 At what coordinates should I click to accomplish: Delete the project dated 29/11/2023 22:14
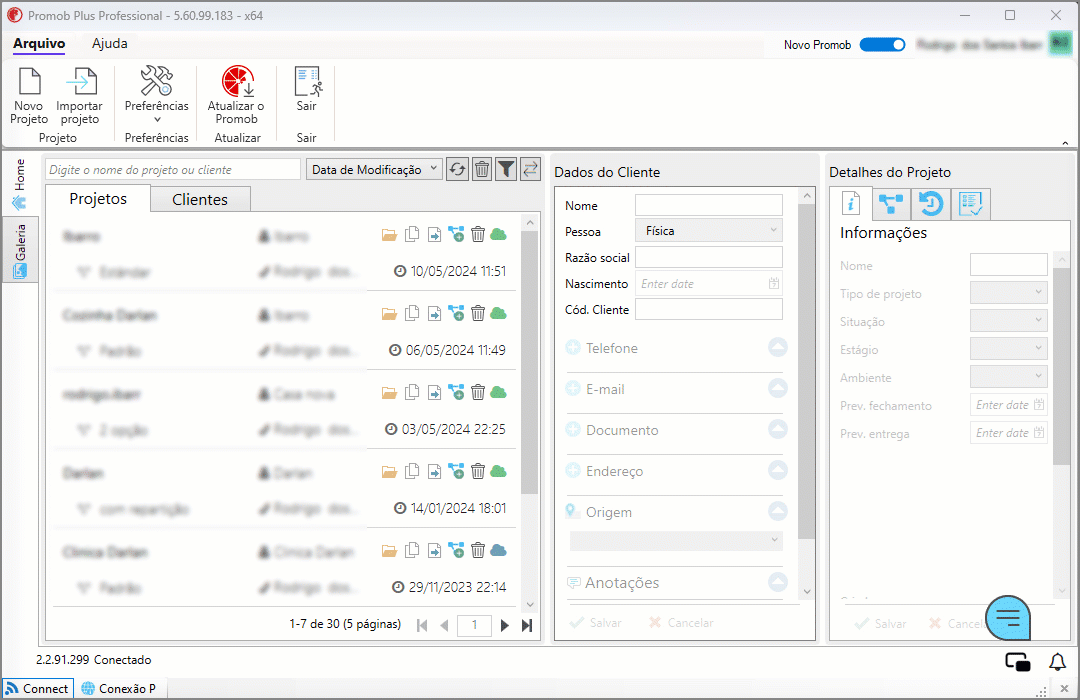[x=478, y=550]
